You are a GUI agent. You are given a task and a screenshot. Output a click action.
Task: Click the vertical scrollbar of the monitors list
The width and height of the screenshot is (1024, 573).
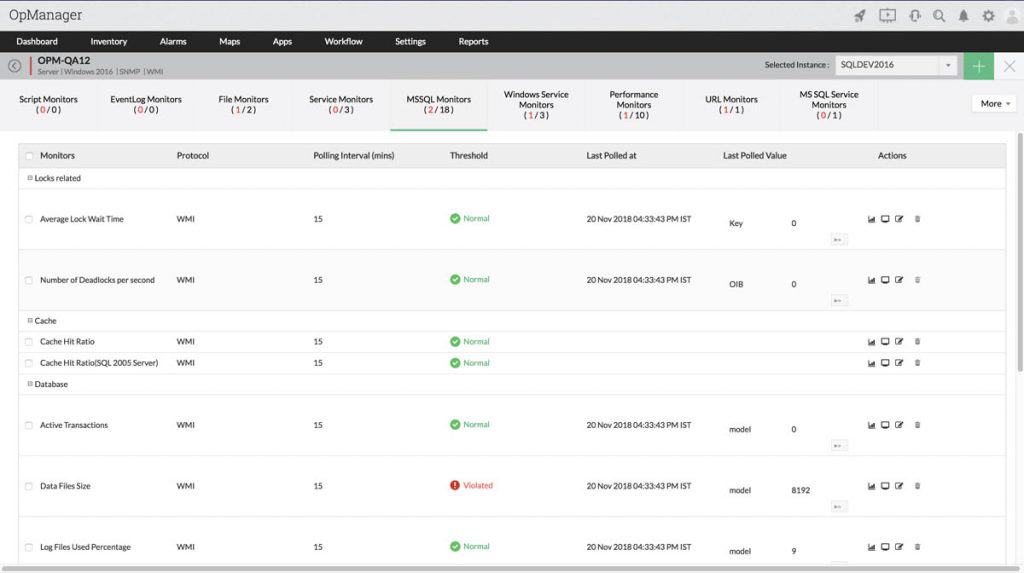(x=1019, y=252)
